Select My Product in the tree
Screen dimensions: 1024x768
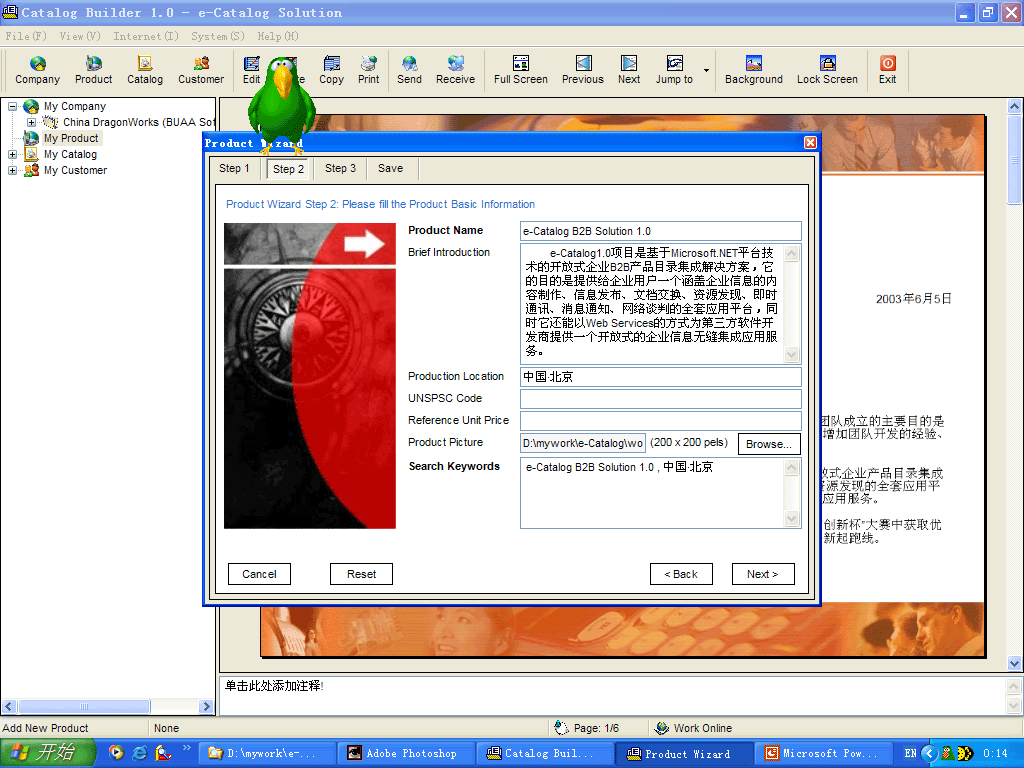(x=71, y=138)
